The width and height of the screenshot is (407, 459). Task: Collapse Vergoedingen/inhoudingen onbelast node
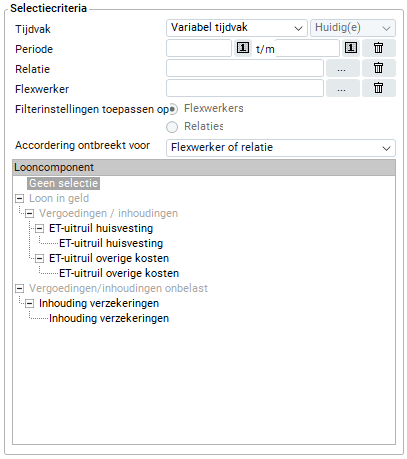tap(20, 288)
